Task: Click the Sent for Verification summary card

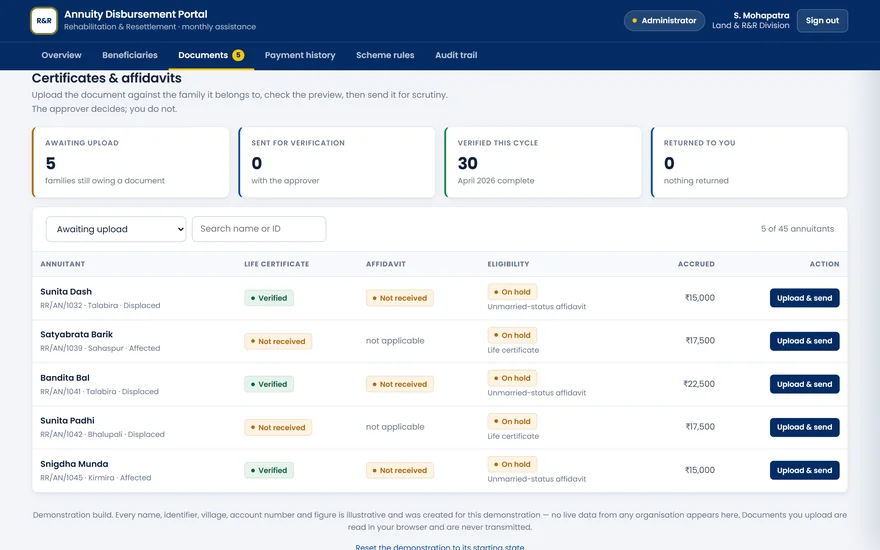Action: pyautogui.click(x=337, y=162)
